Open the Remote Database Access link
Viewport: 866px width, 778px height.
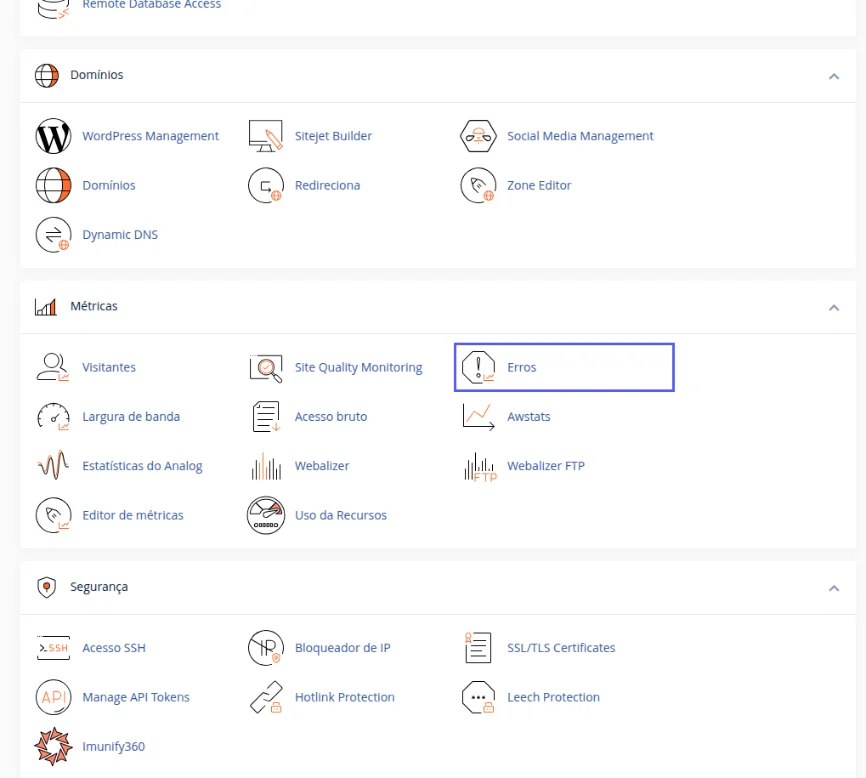pyautogui.click(x=151, y=4)
